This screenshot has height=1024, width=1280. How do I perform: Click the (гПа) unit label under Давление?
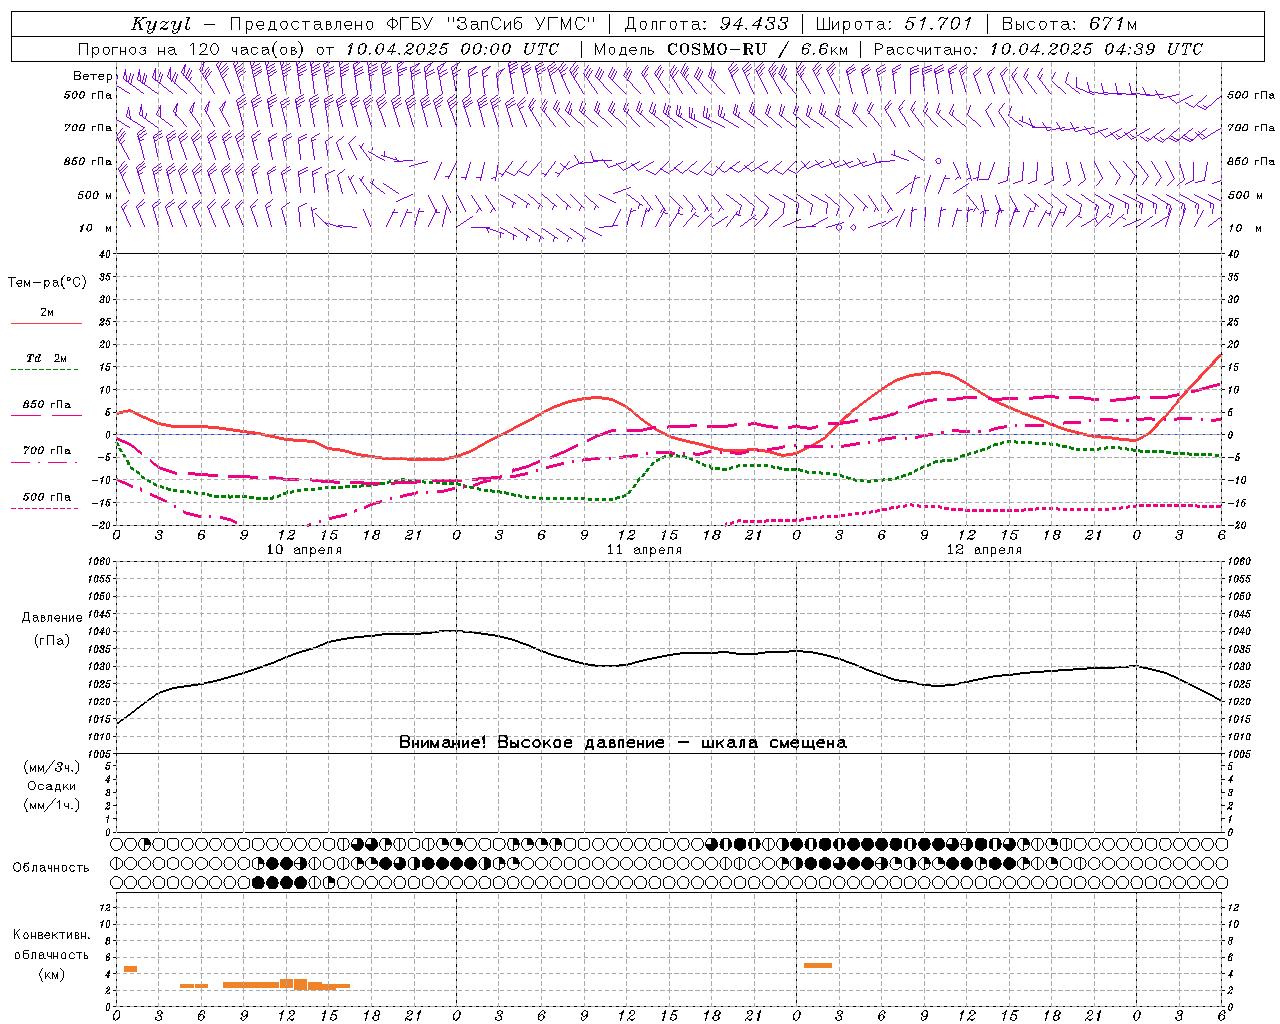pyautogui.click(x=52, y=640)
